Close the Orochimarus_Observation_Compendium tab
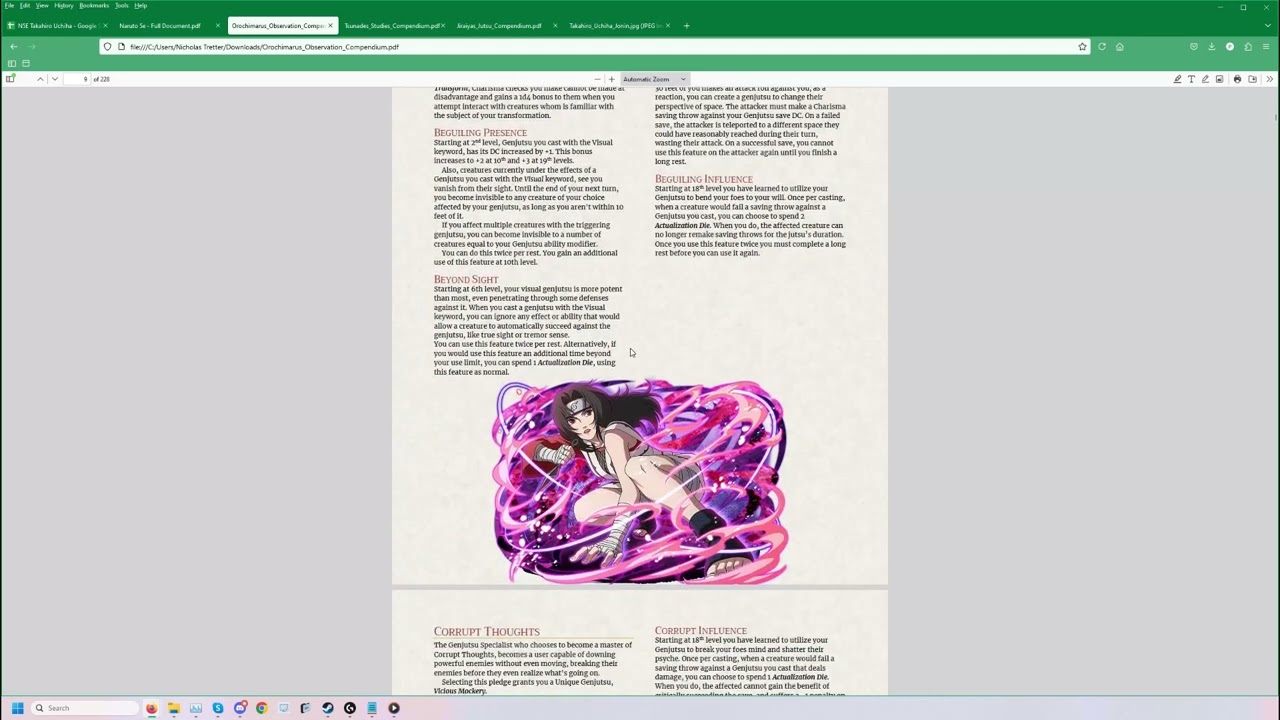Viewport: 1280px width, 720px height. click(330, 25)
